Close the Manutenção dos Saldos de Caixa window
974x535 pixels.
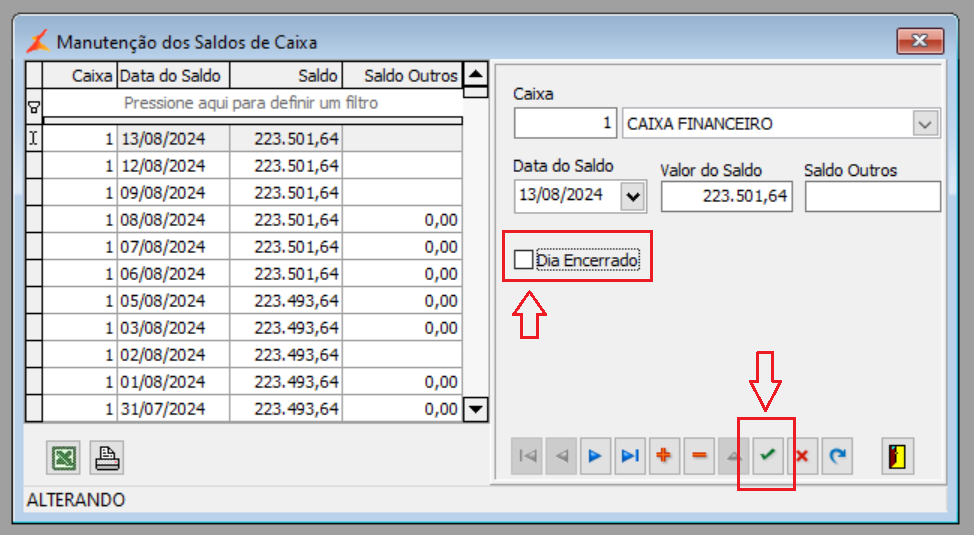(920, 41)
